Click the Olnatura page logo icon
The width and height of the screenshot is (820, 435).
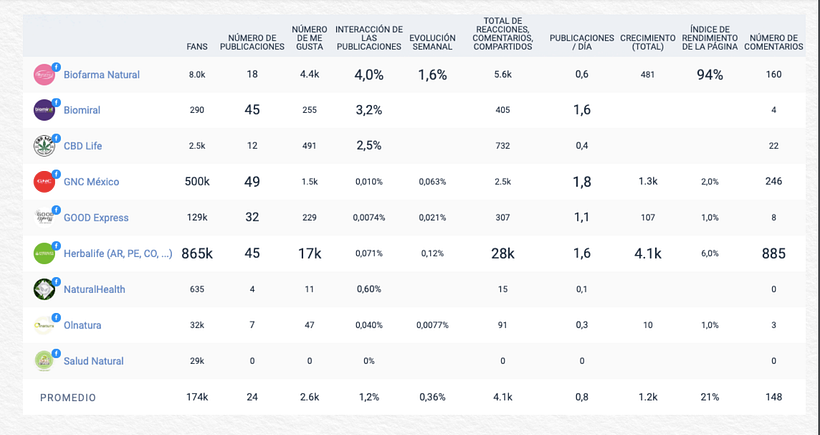tap(44, 325)
